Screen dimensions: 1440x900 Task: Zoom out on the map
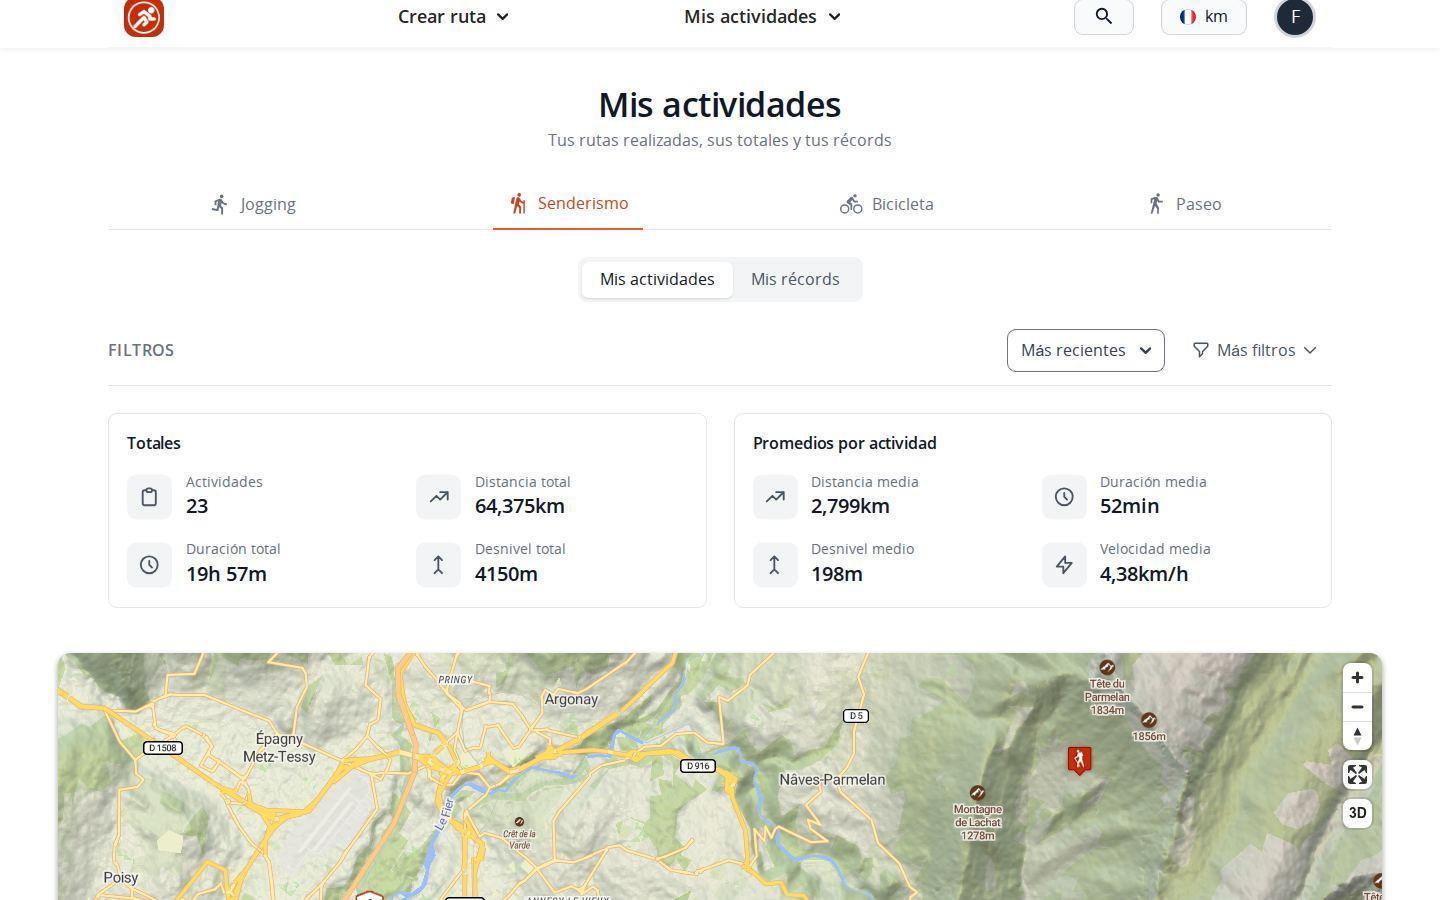(x=1357, y=707)
